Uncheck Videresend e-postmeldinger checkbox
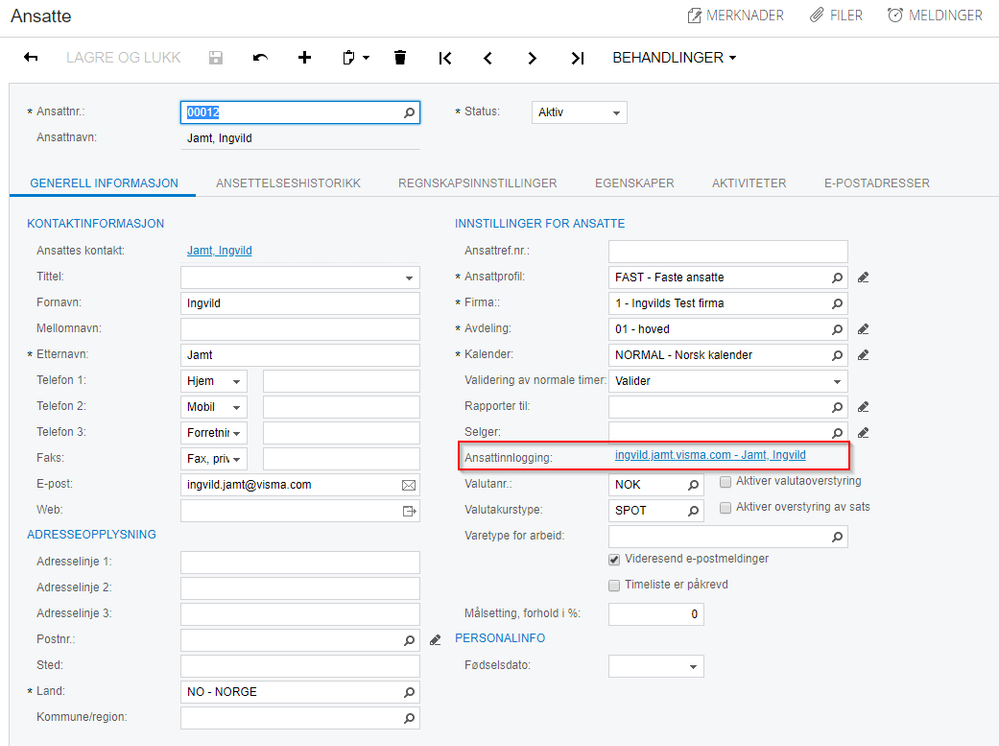The image size is (999, 746). pos(614,559)
